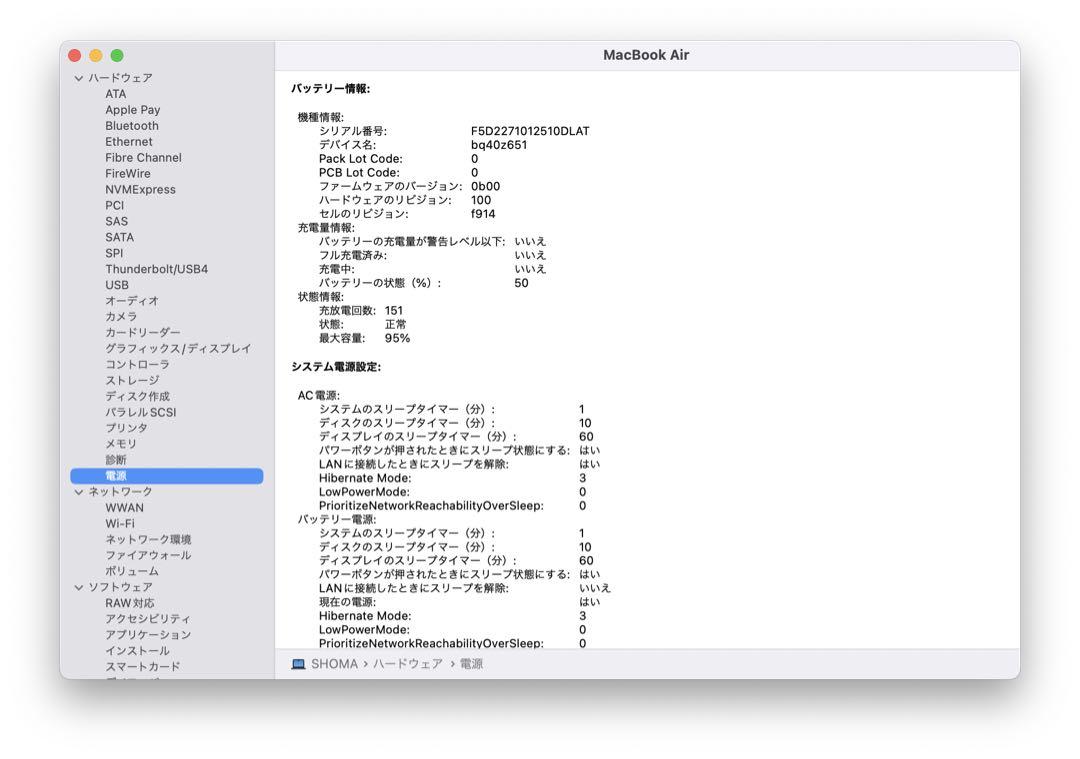Select Bluetooth in sidebar

click(132, 125)
